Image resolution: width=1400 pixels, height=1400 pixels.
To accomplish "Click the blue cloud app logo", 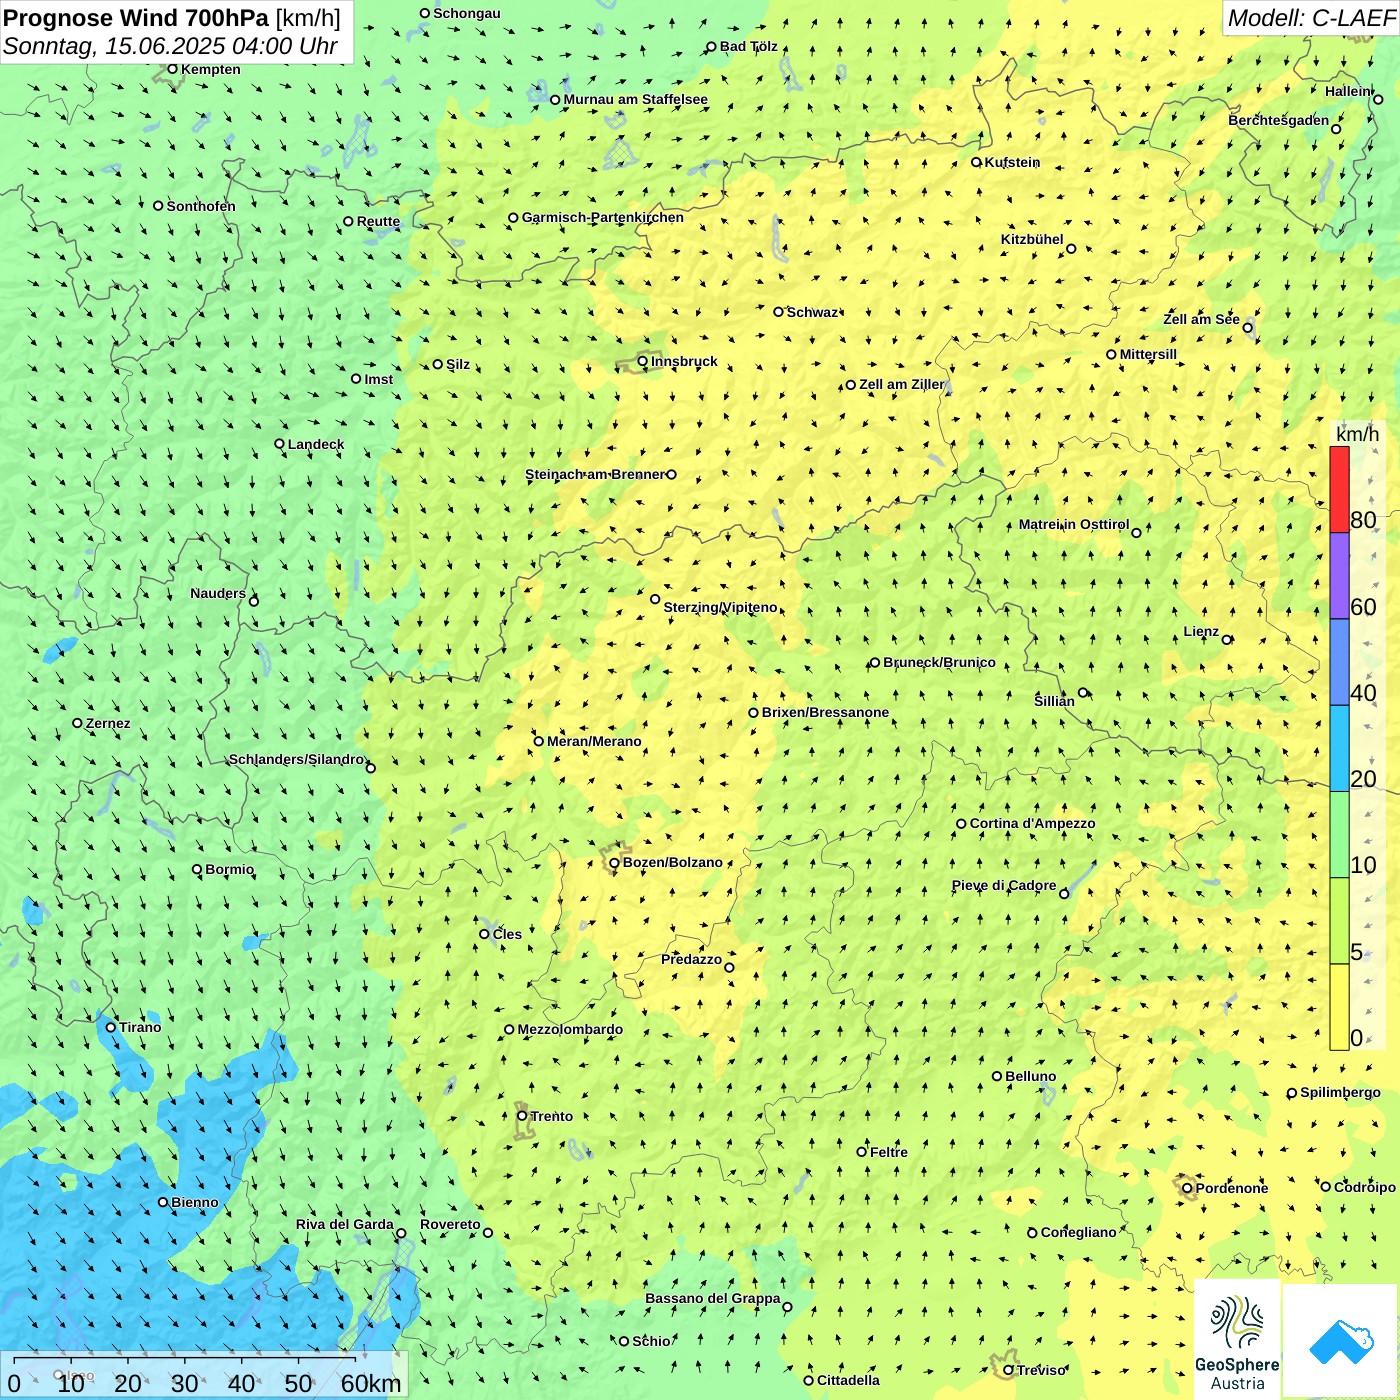I will [x=1341, y=1341].
